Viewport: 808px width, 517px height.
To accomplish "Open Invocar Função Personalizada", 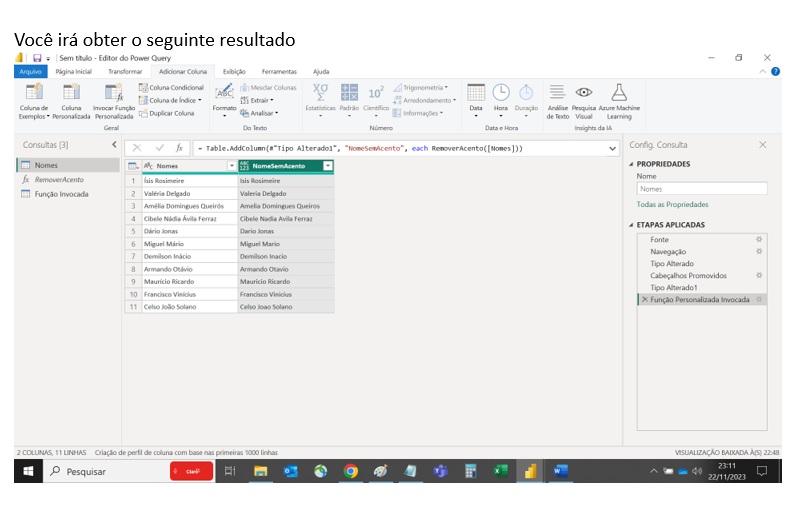I will (114, 102).
